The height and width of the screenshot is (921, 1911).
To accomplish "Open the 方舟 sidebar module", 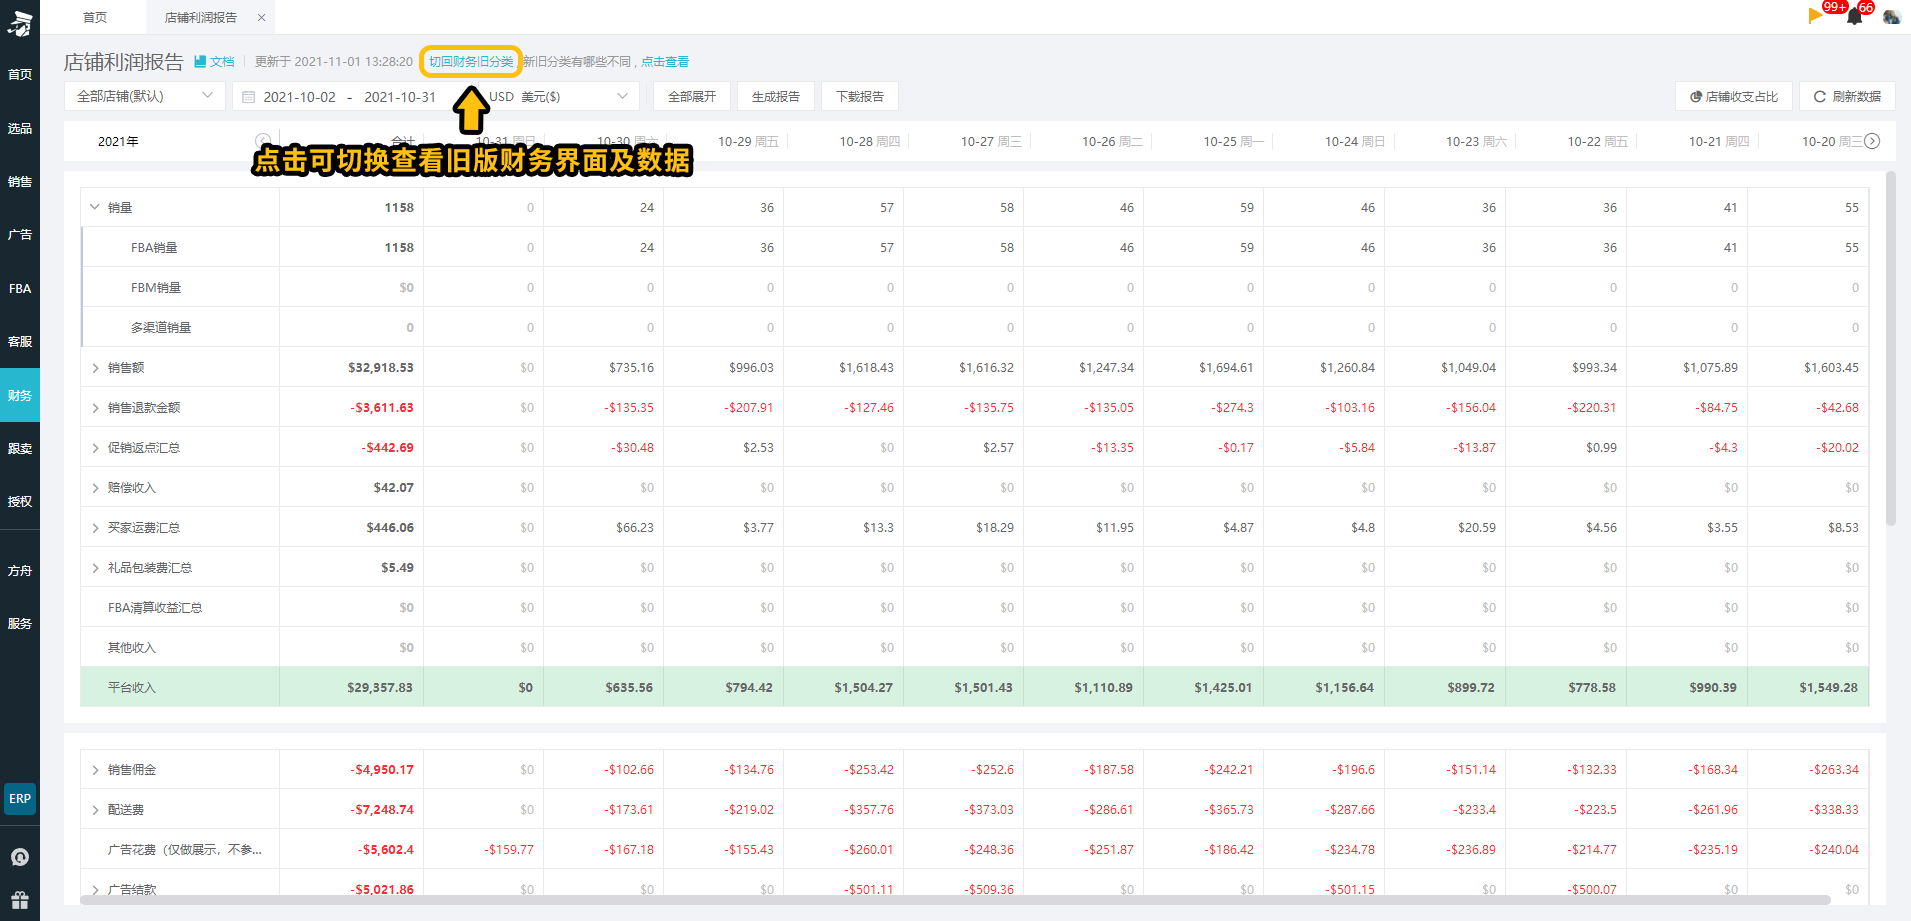I will tap(20, 570).
